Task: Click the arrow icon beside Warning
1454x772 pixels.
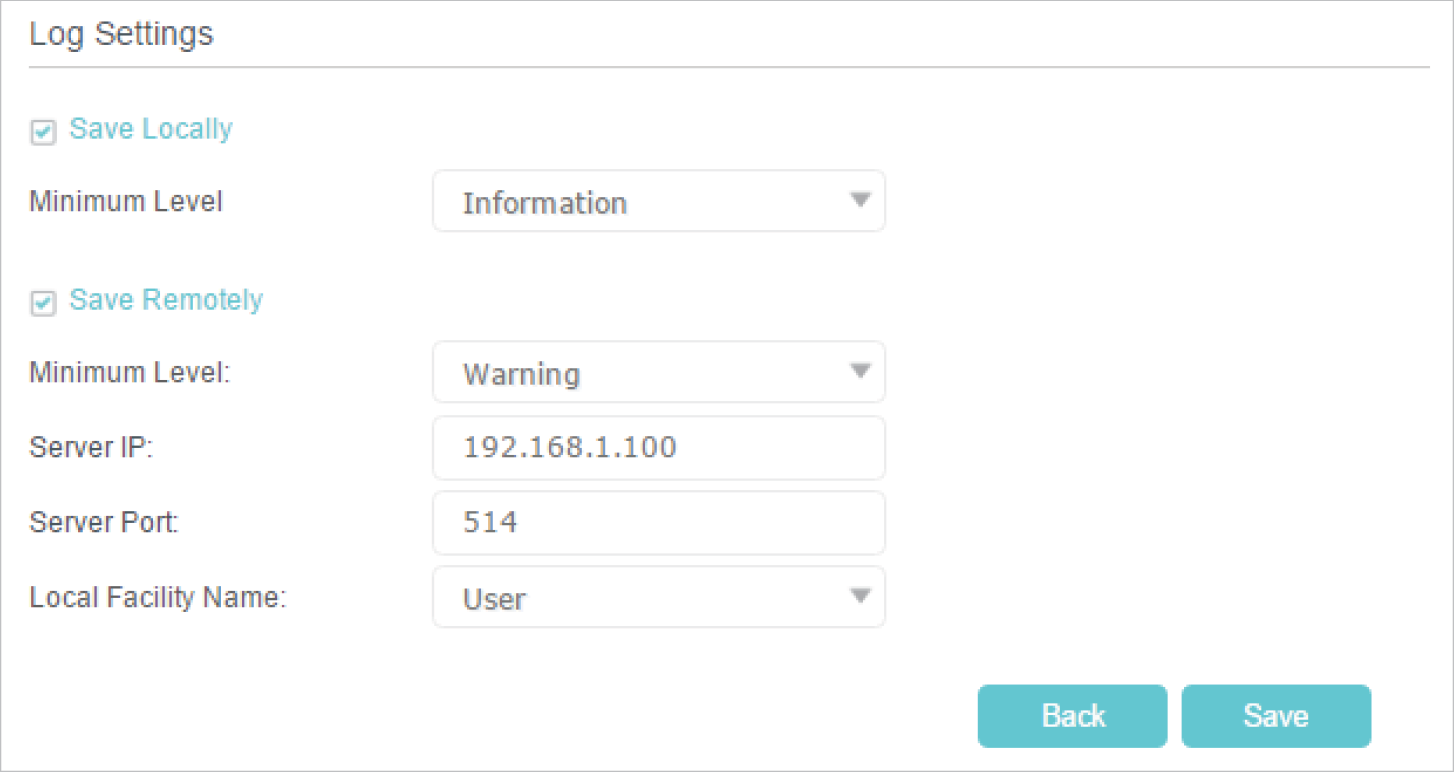Action: pyautogui.click(x=858, y=371)
